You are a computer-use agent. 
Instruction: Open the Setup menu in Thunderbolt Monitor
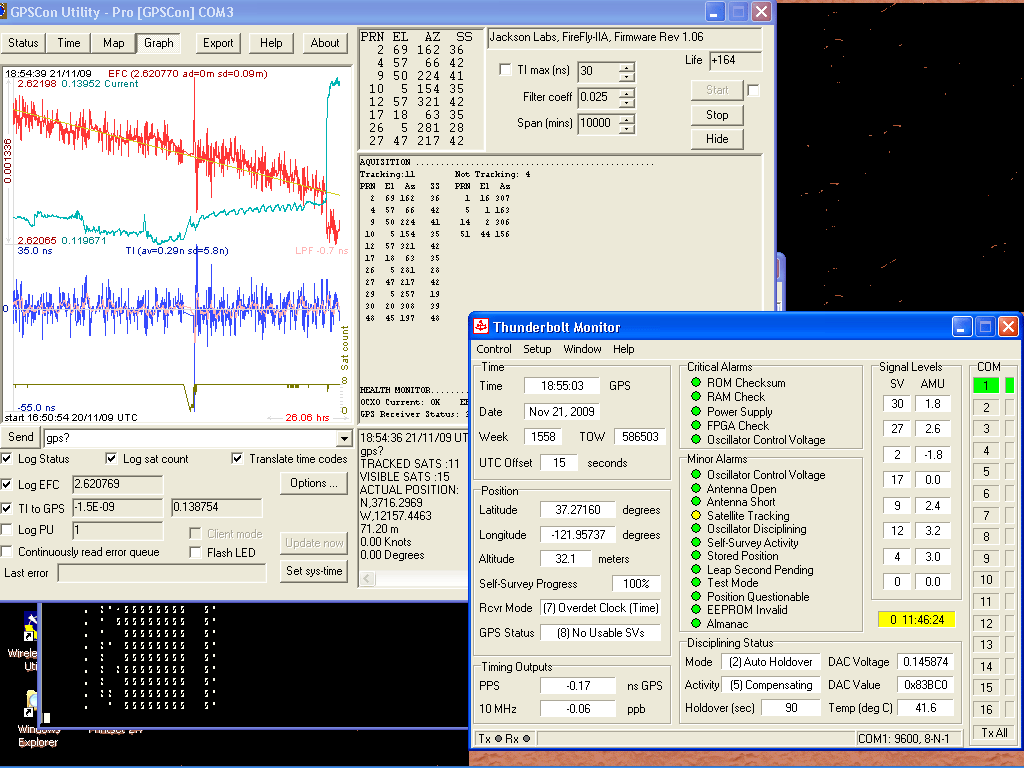point(537,349)
